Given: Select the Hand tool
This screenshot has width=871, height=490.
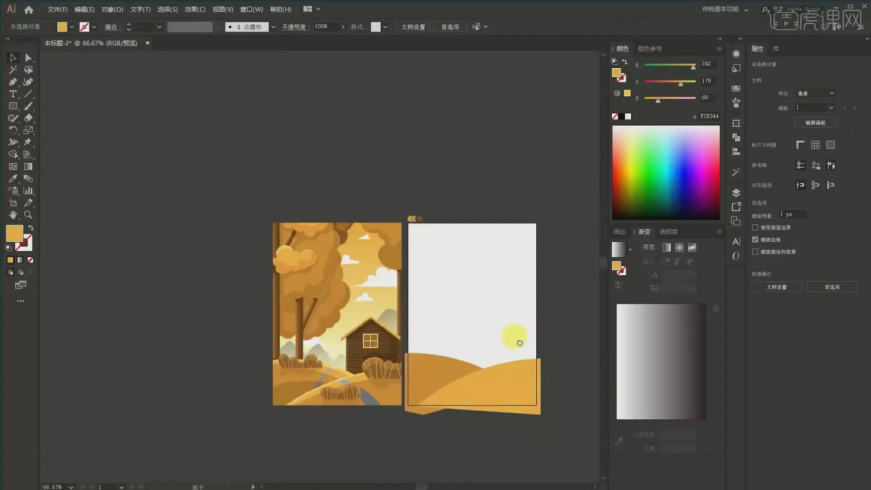Looking at the screenshot, I should (13, 214).
